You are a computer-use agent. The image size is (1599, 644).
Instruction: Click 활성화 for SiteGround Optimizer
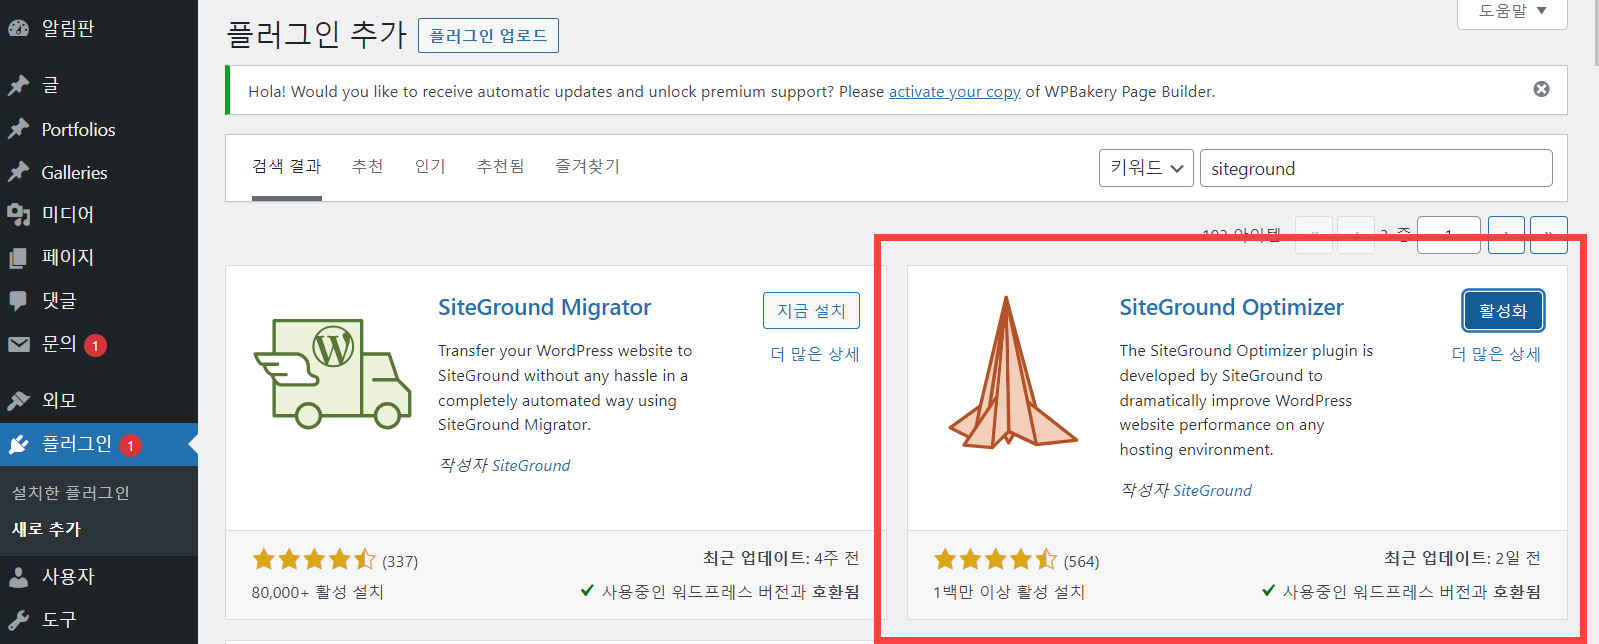[1503, 311]
